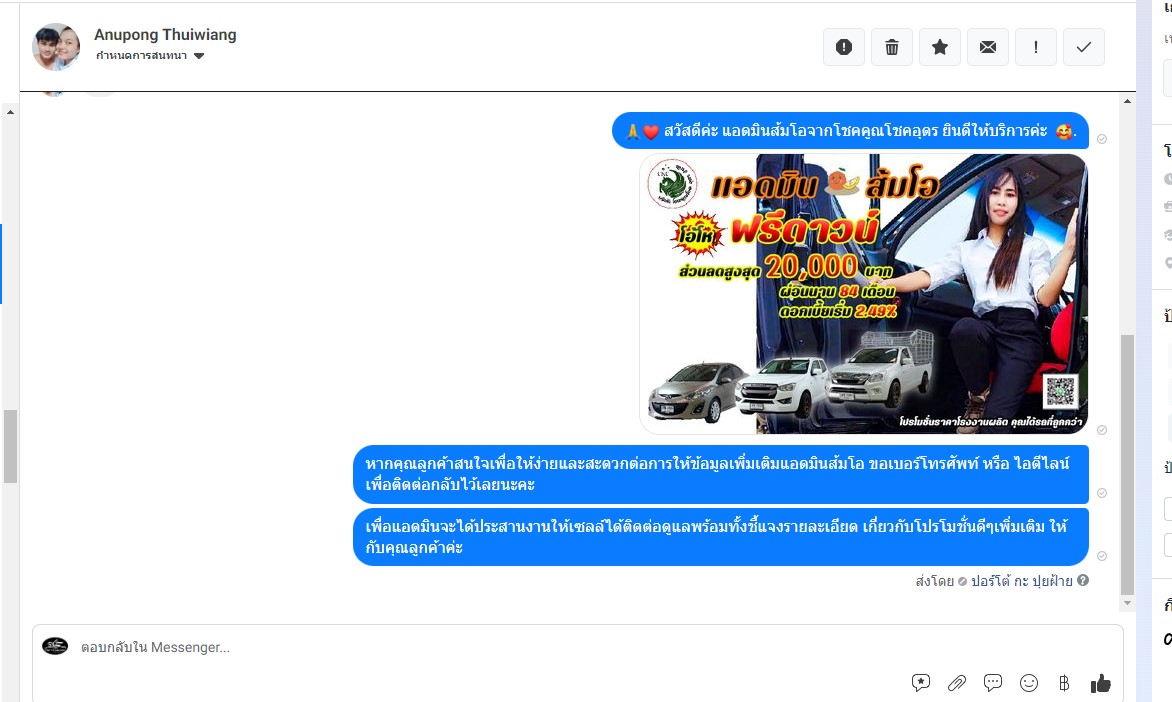Attach a file with paperclip icon

(x=957, y=683)
